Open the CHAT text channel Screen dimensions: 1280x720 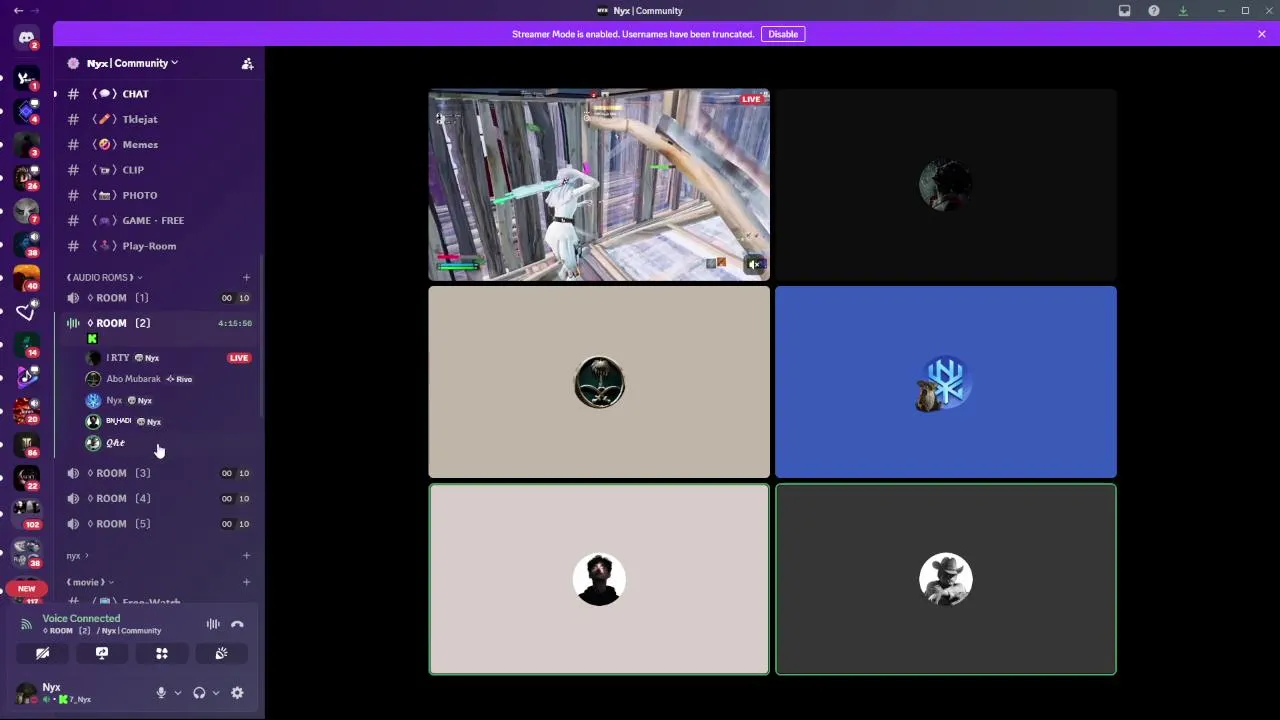(159, 94)
